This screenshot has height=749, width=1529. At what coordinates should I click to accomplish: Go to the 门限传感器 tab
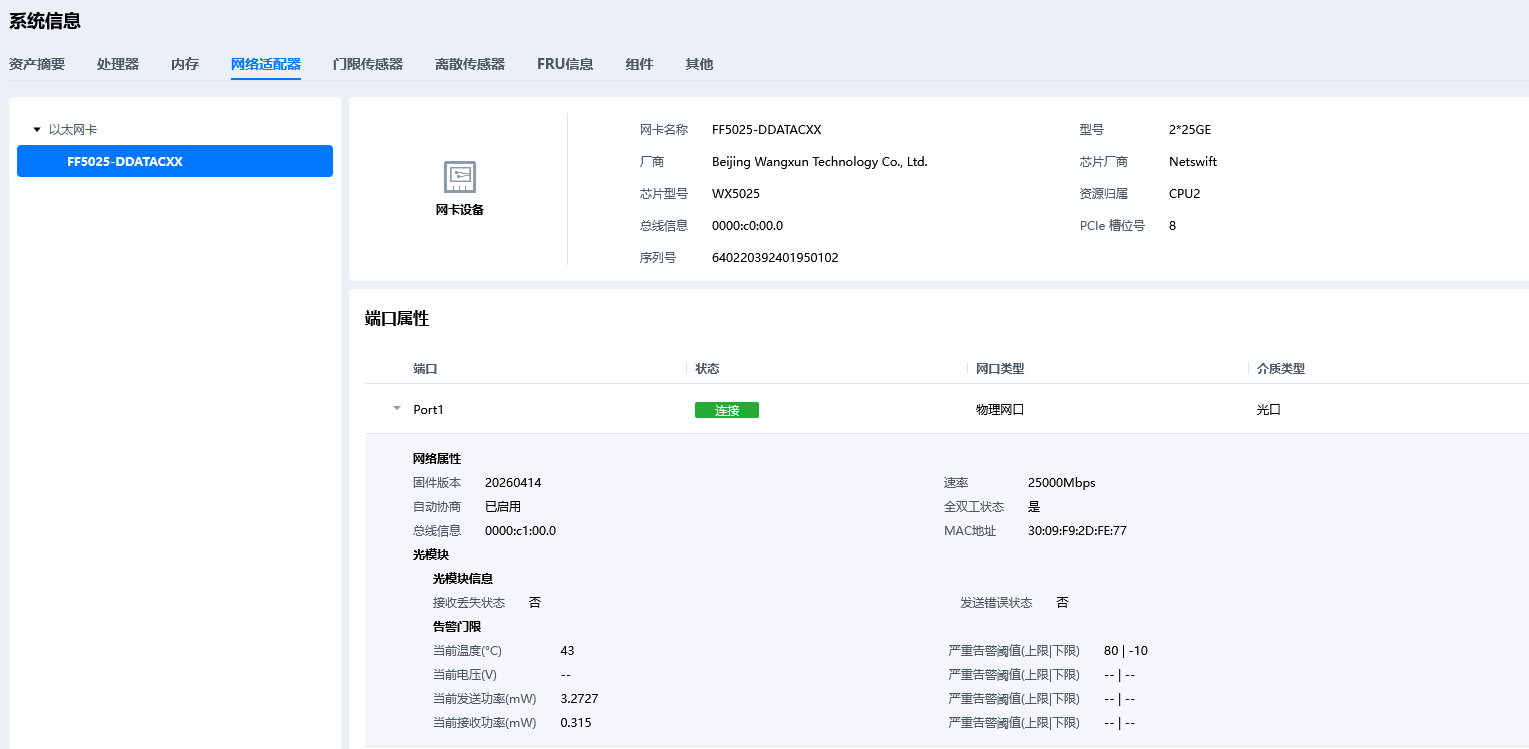(368, 64)
